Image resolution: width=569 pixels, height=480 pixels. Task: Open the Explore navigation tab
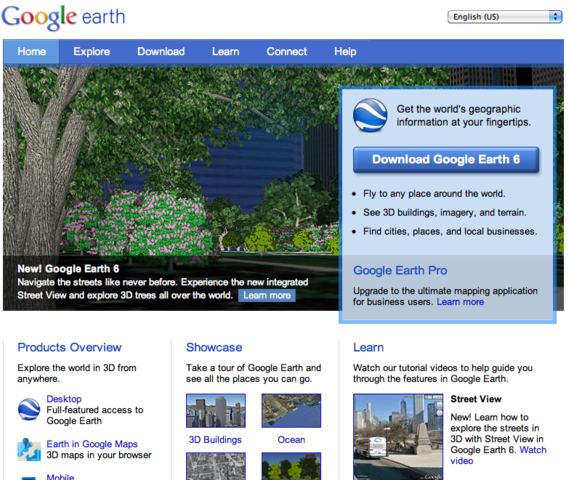(91, 52)
